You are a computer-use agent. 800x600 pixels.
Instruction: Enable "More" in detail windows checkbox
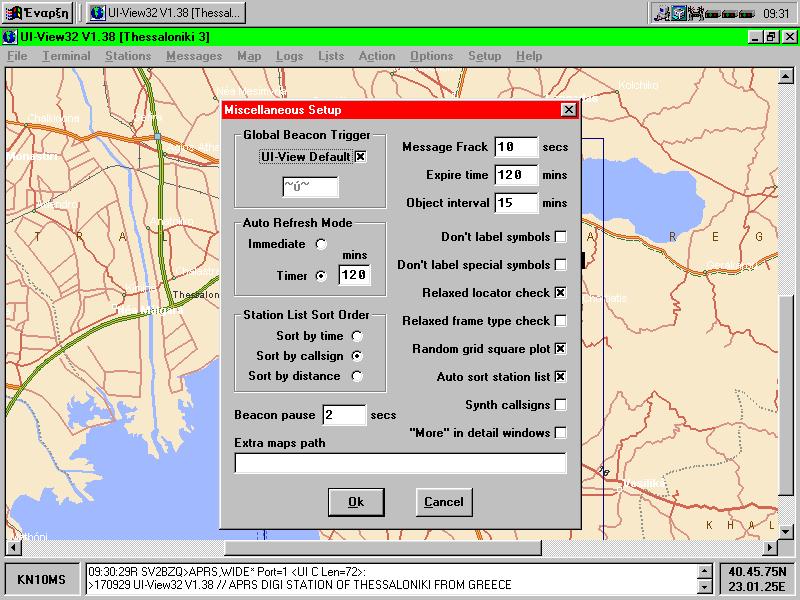(560, 433)
